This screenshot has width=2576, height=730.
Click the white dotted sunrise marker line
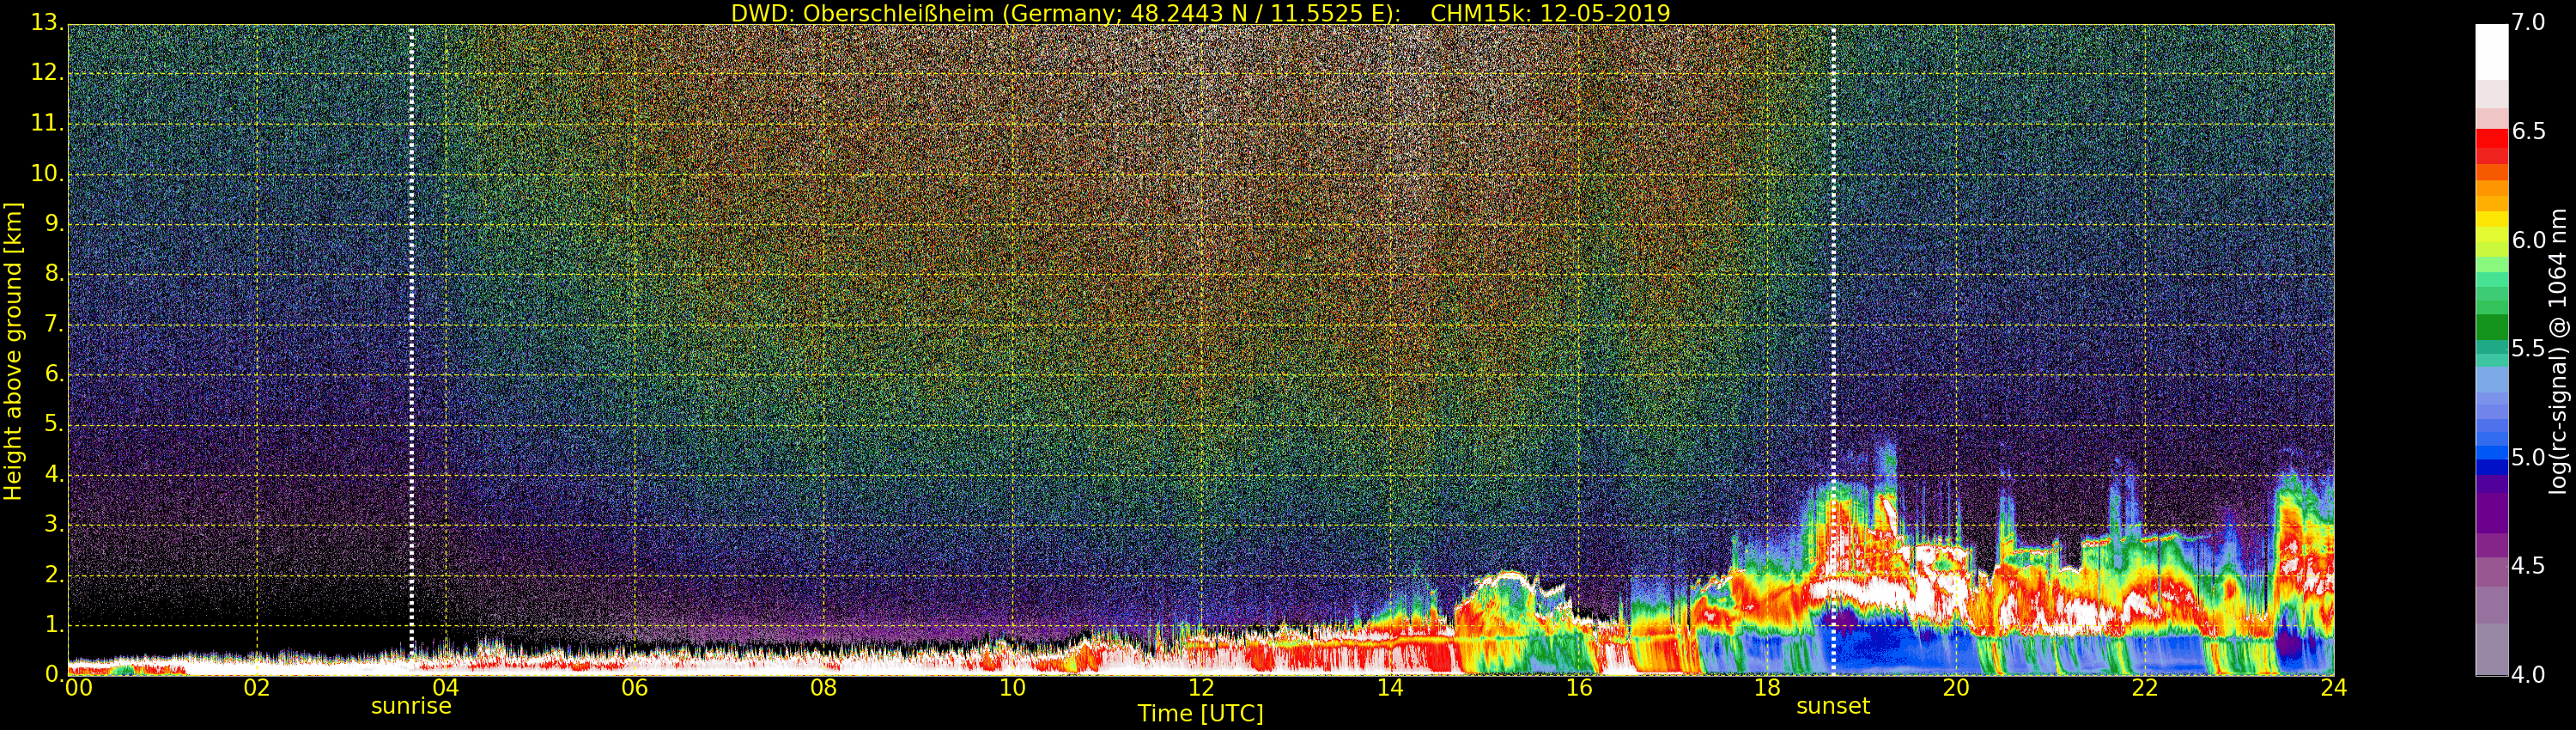point(411,350)
